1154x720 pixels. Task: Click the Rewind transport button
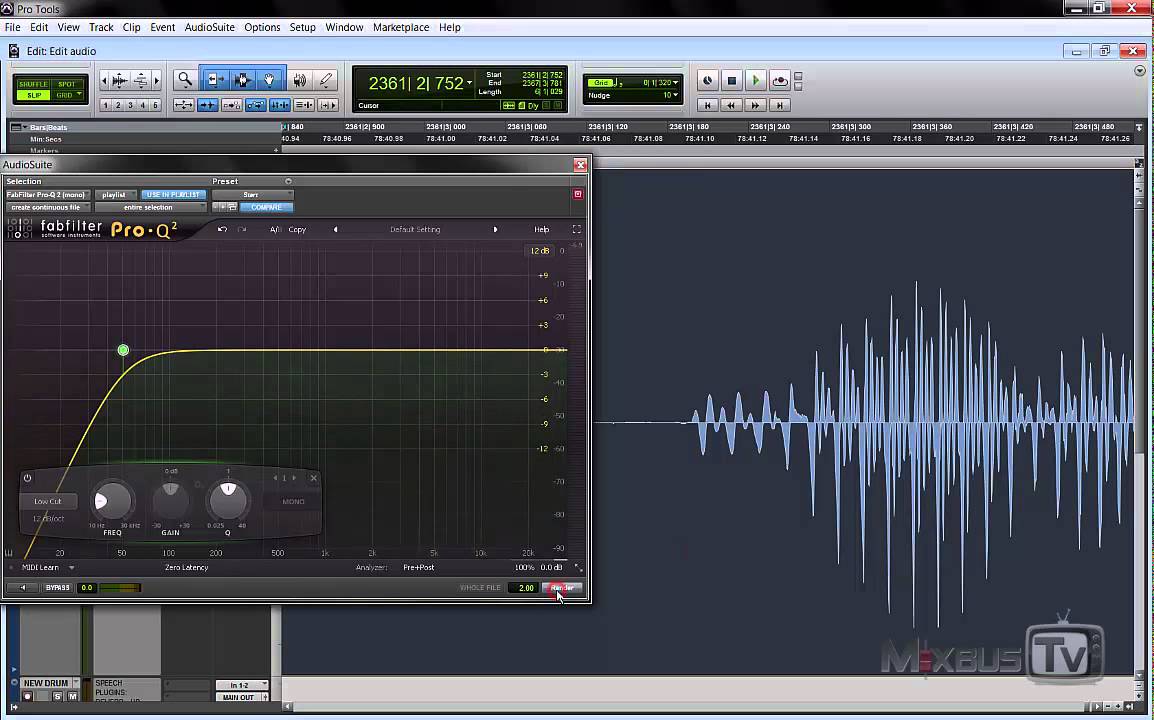pyautogui.click(x=731, y=105)
